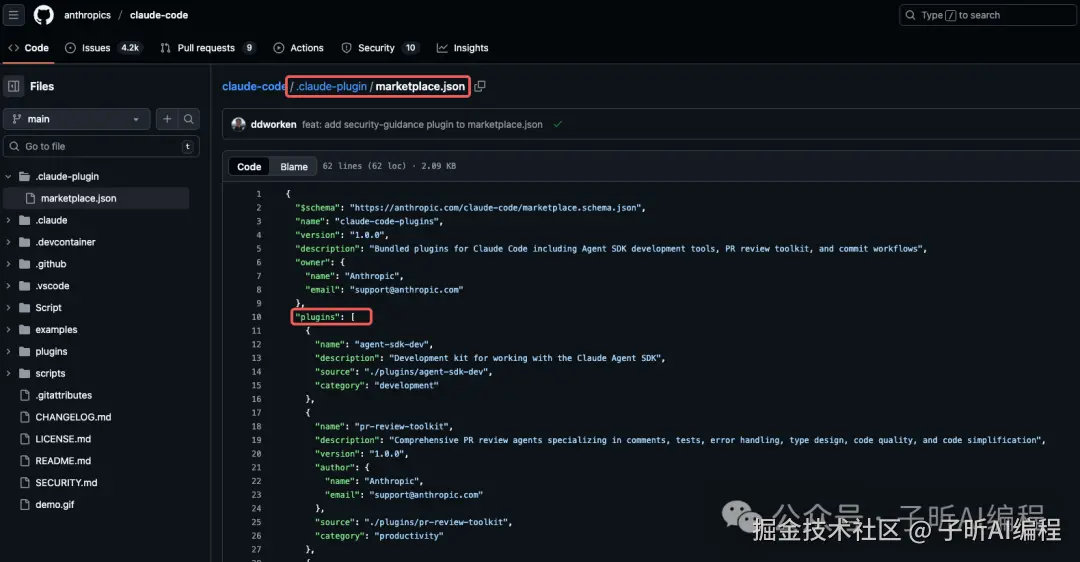Click the claude-code breadcrumb link
1080x562 pixels.
(253, 87)
